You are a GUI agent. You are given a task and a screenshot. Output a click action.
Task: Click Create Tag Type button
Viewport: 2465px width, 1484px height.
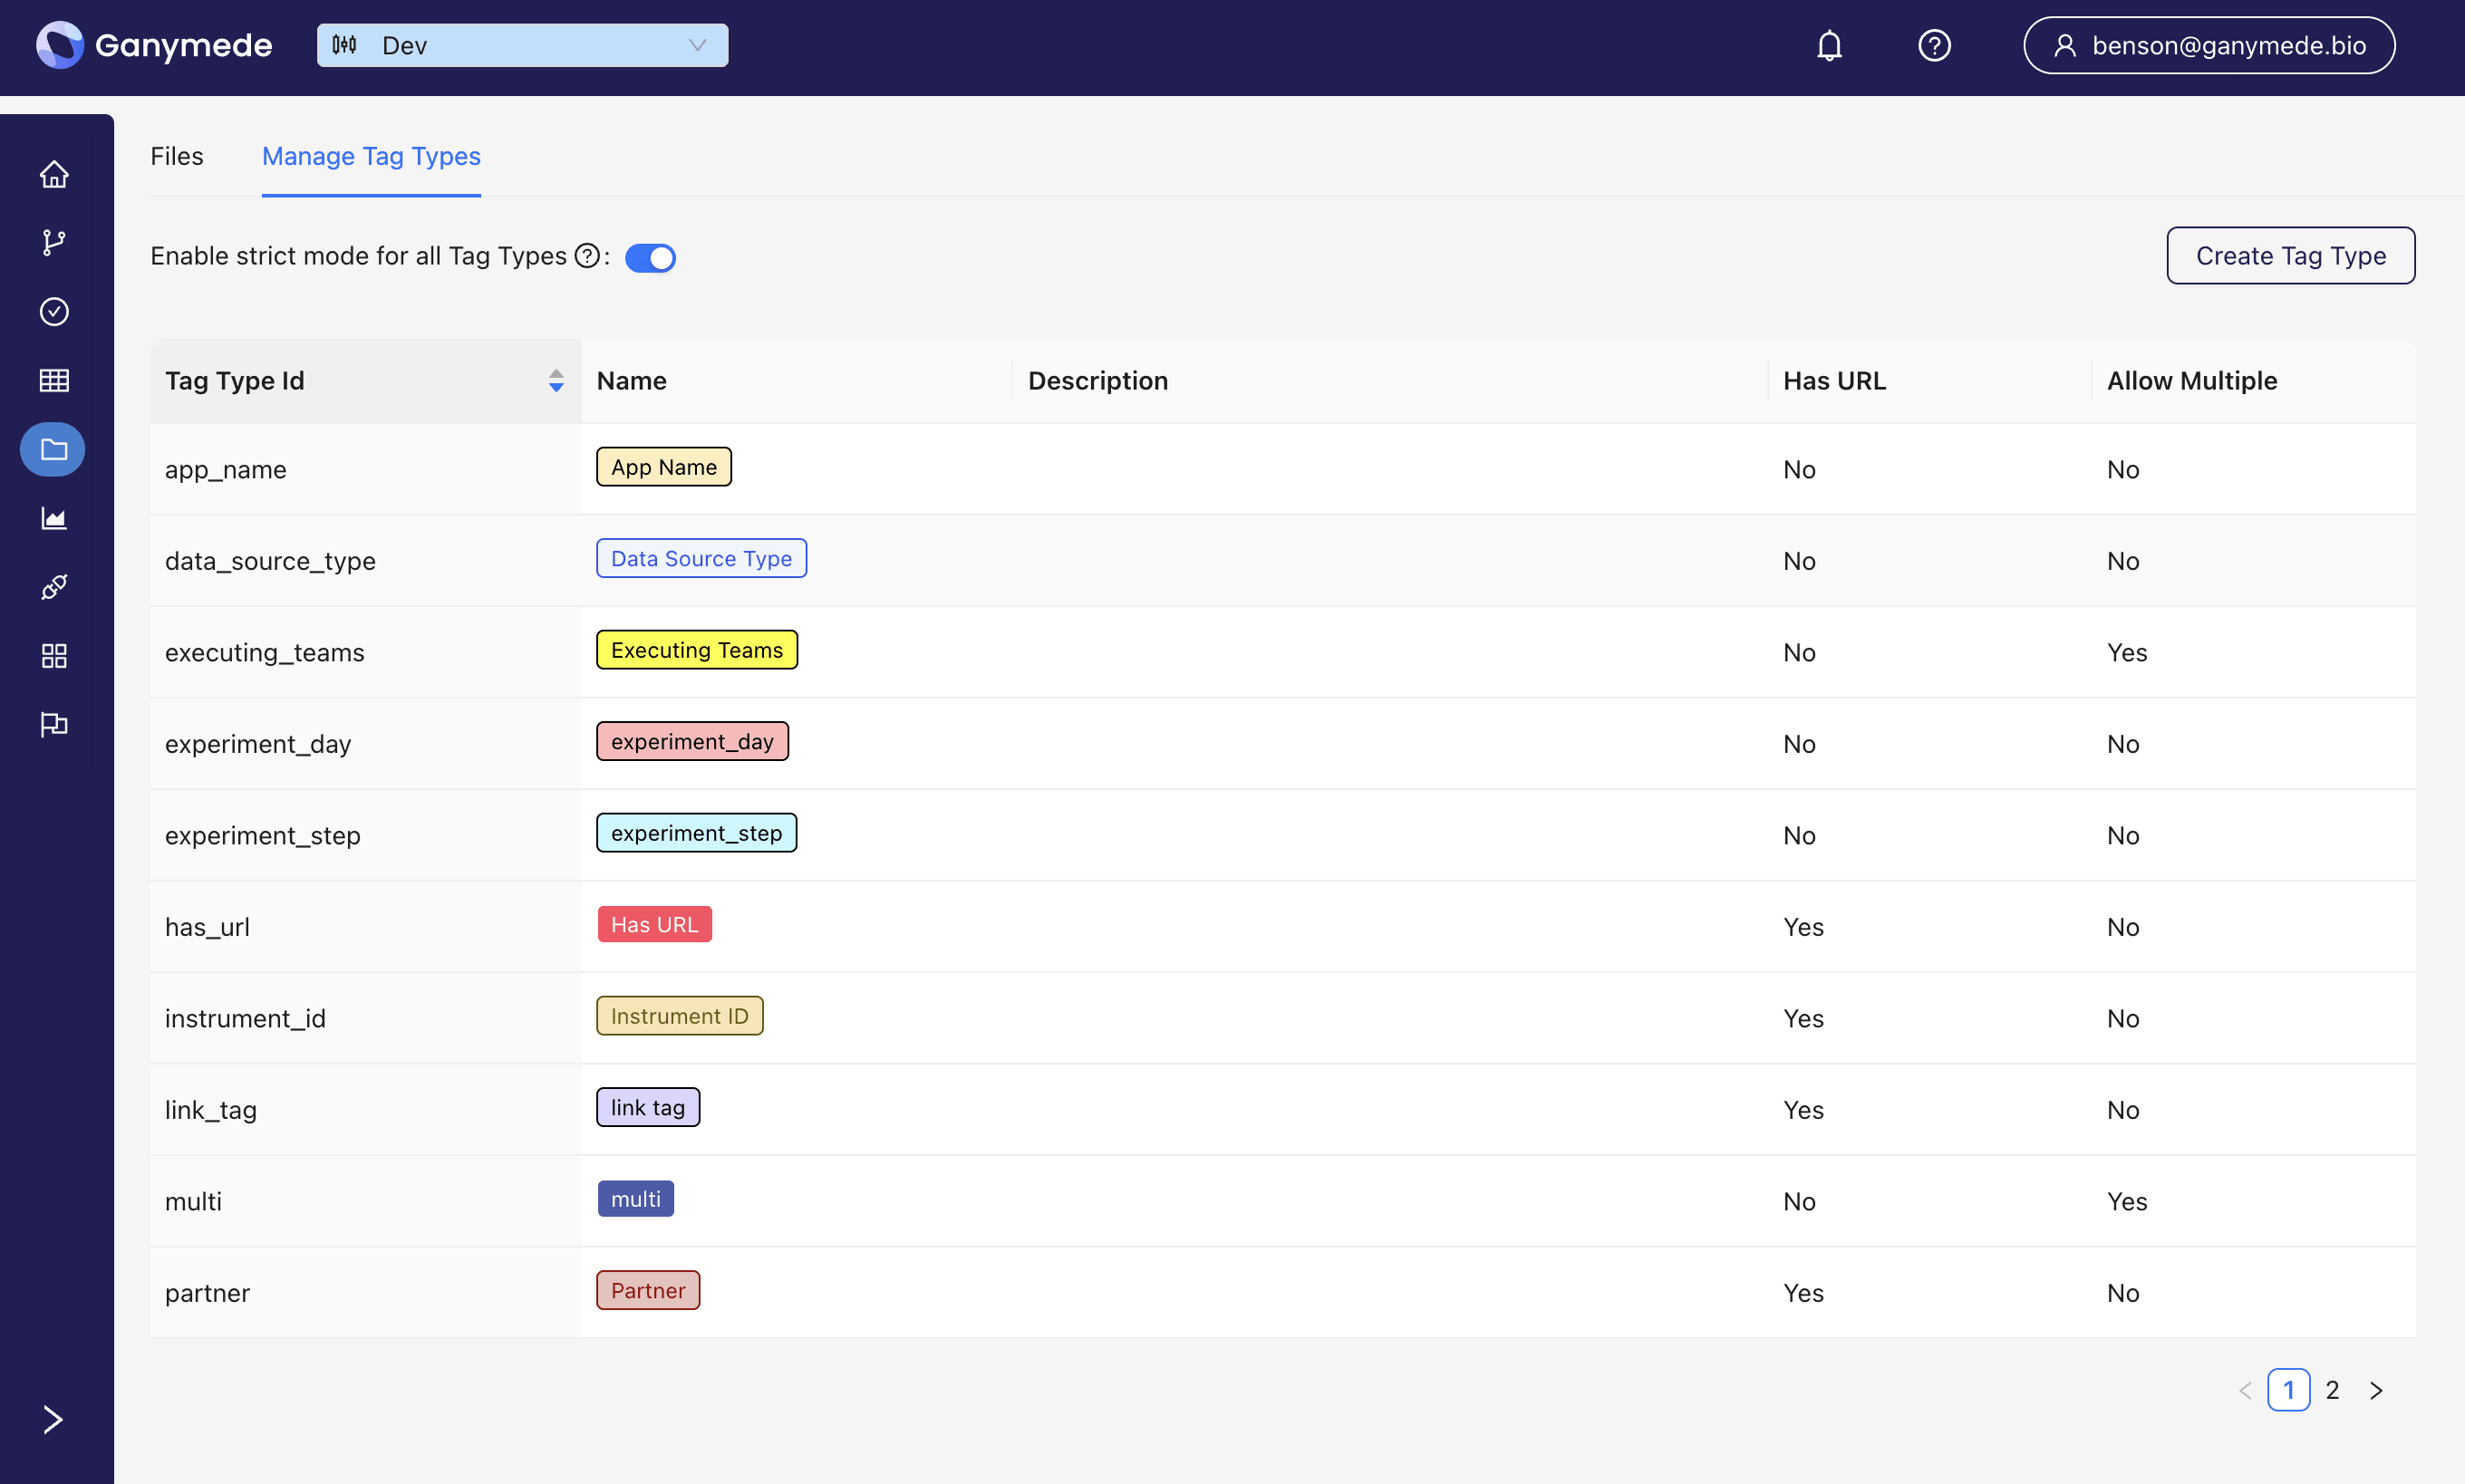2291,257
